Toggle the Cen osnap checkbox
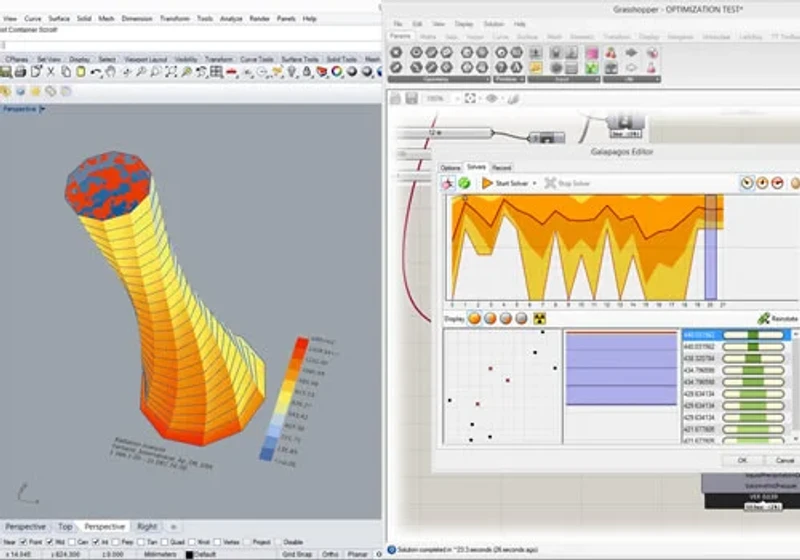 (x=71, y=542)
